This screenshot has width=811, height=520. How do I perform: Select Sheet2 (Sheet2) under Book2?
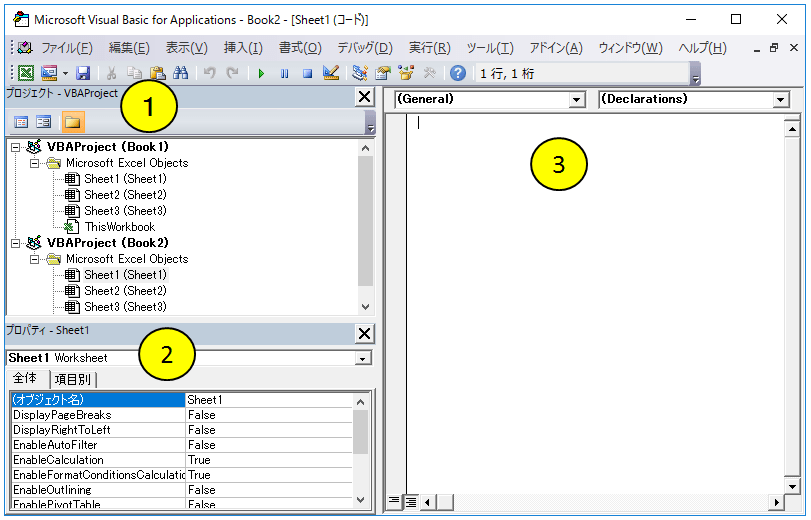point(125,291)
